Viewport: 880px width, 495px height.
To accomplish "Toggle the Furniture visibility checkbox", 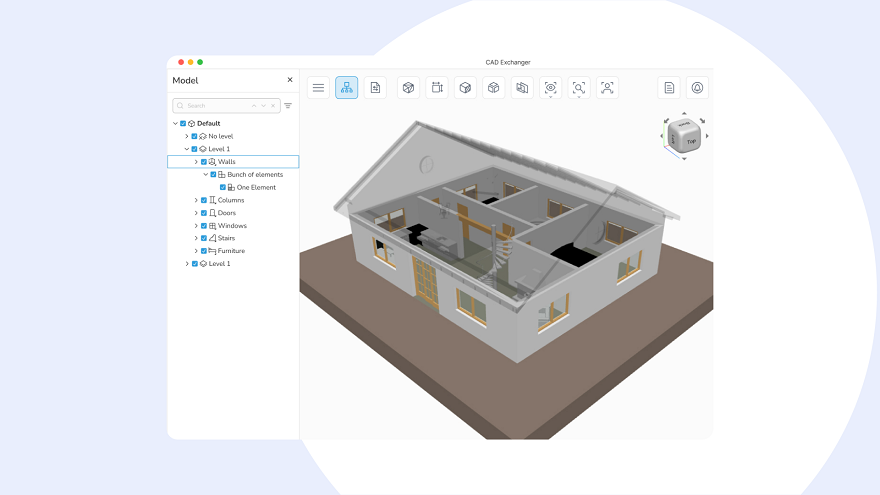I will click(x=204, y=251).
